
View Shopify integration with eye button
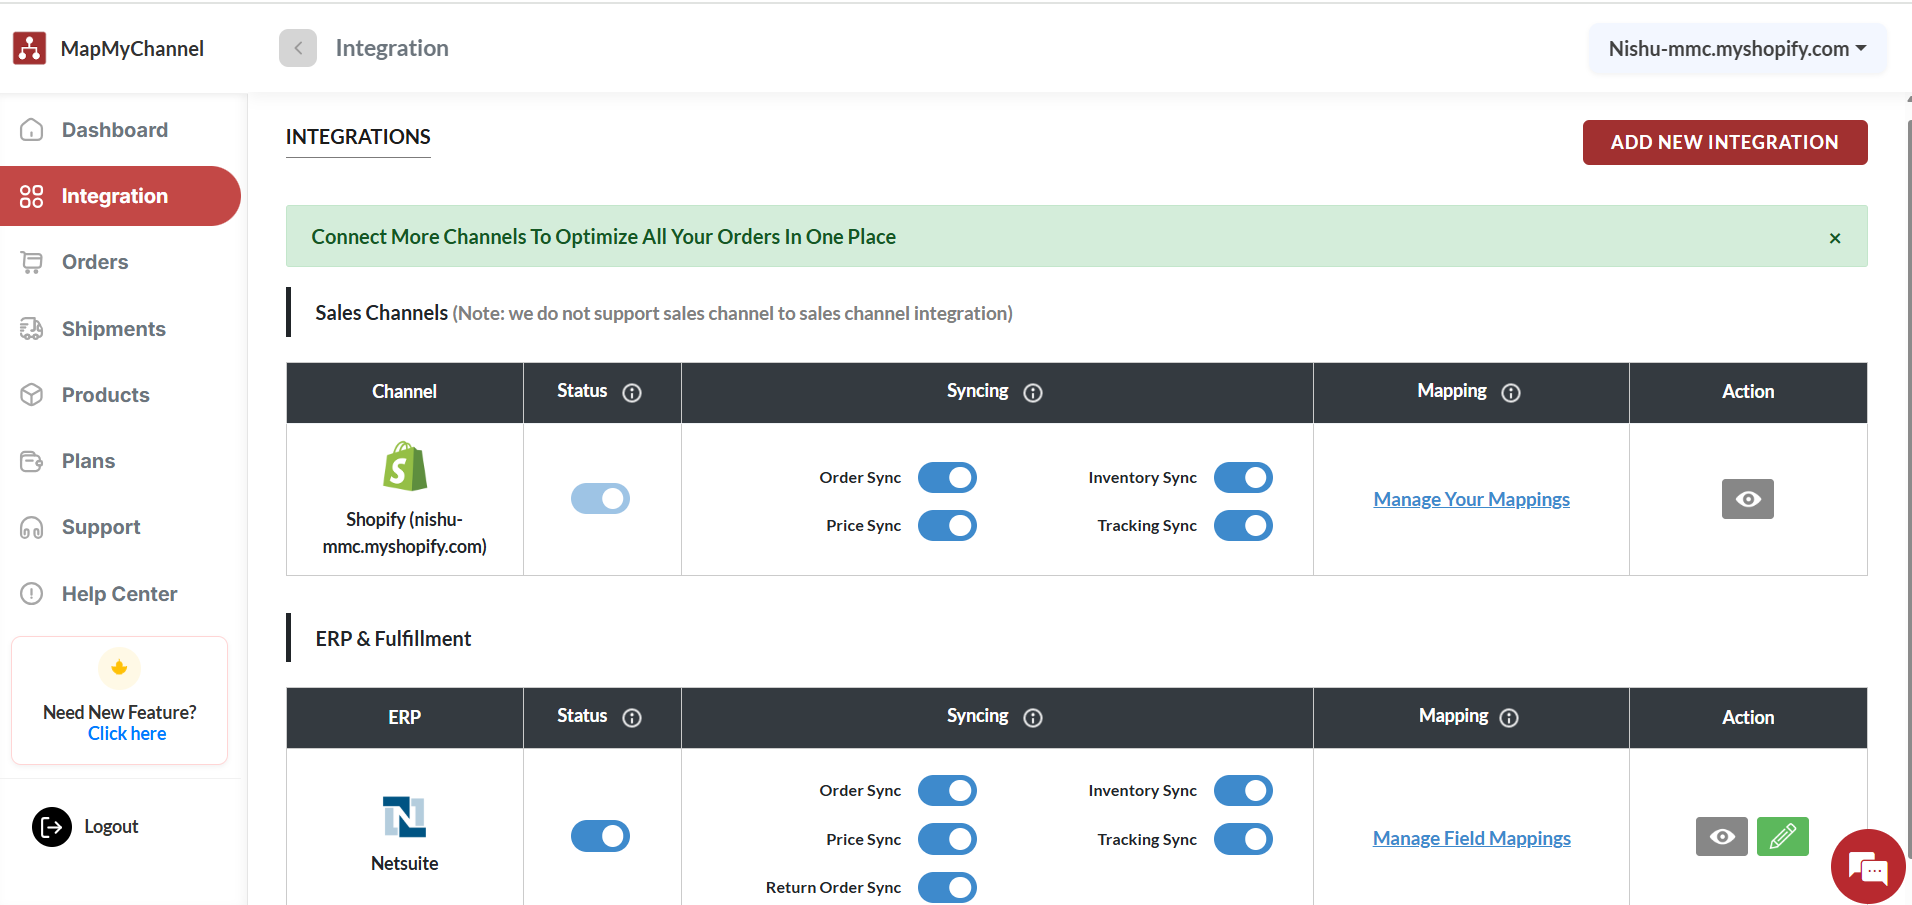(x=1747, y=499)
